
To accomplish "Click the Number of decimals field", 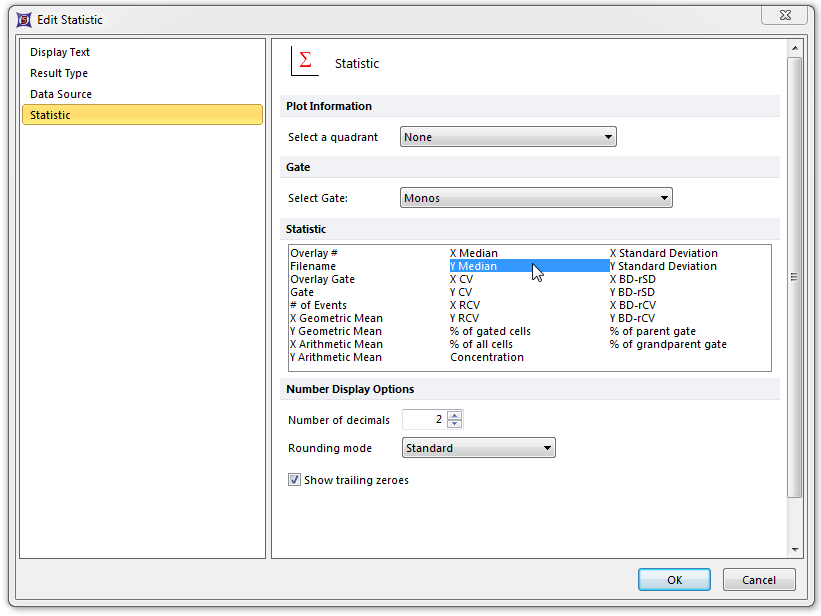I will [x=423, y=420].
